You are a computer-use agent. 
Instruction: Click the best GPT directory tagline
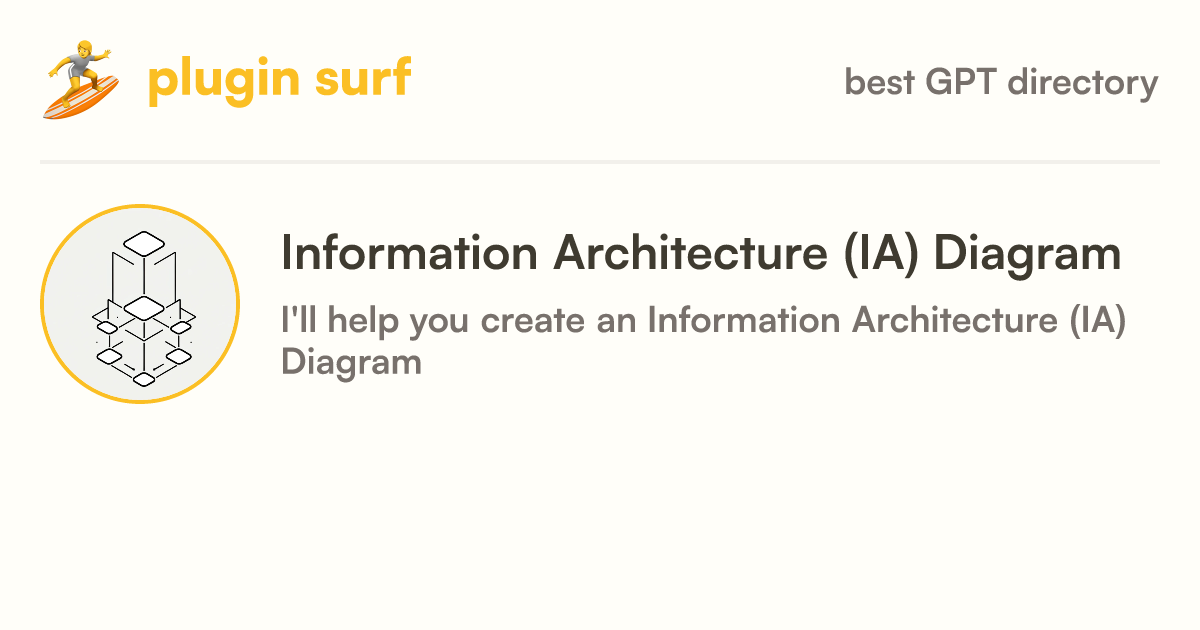tap(1001, 82)
